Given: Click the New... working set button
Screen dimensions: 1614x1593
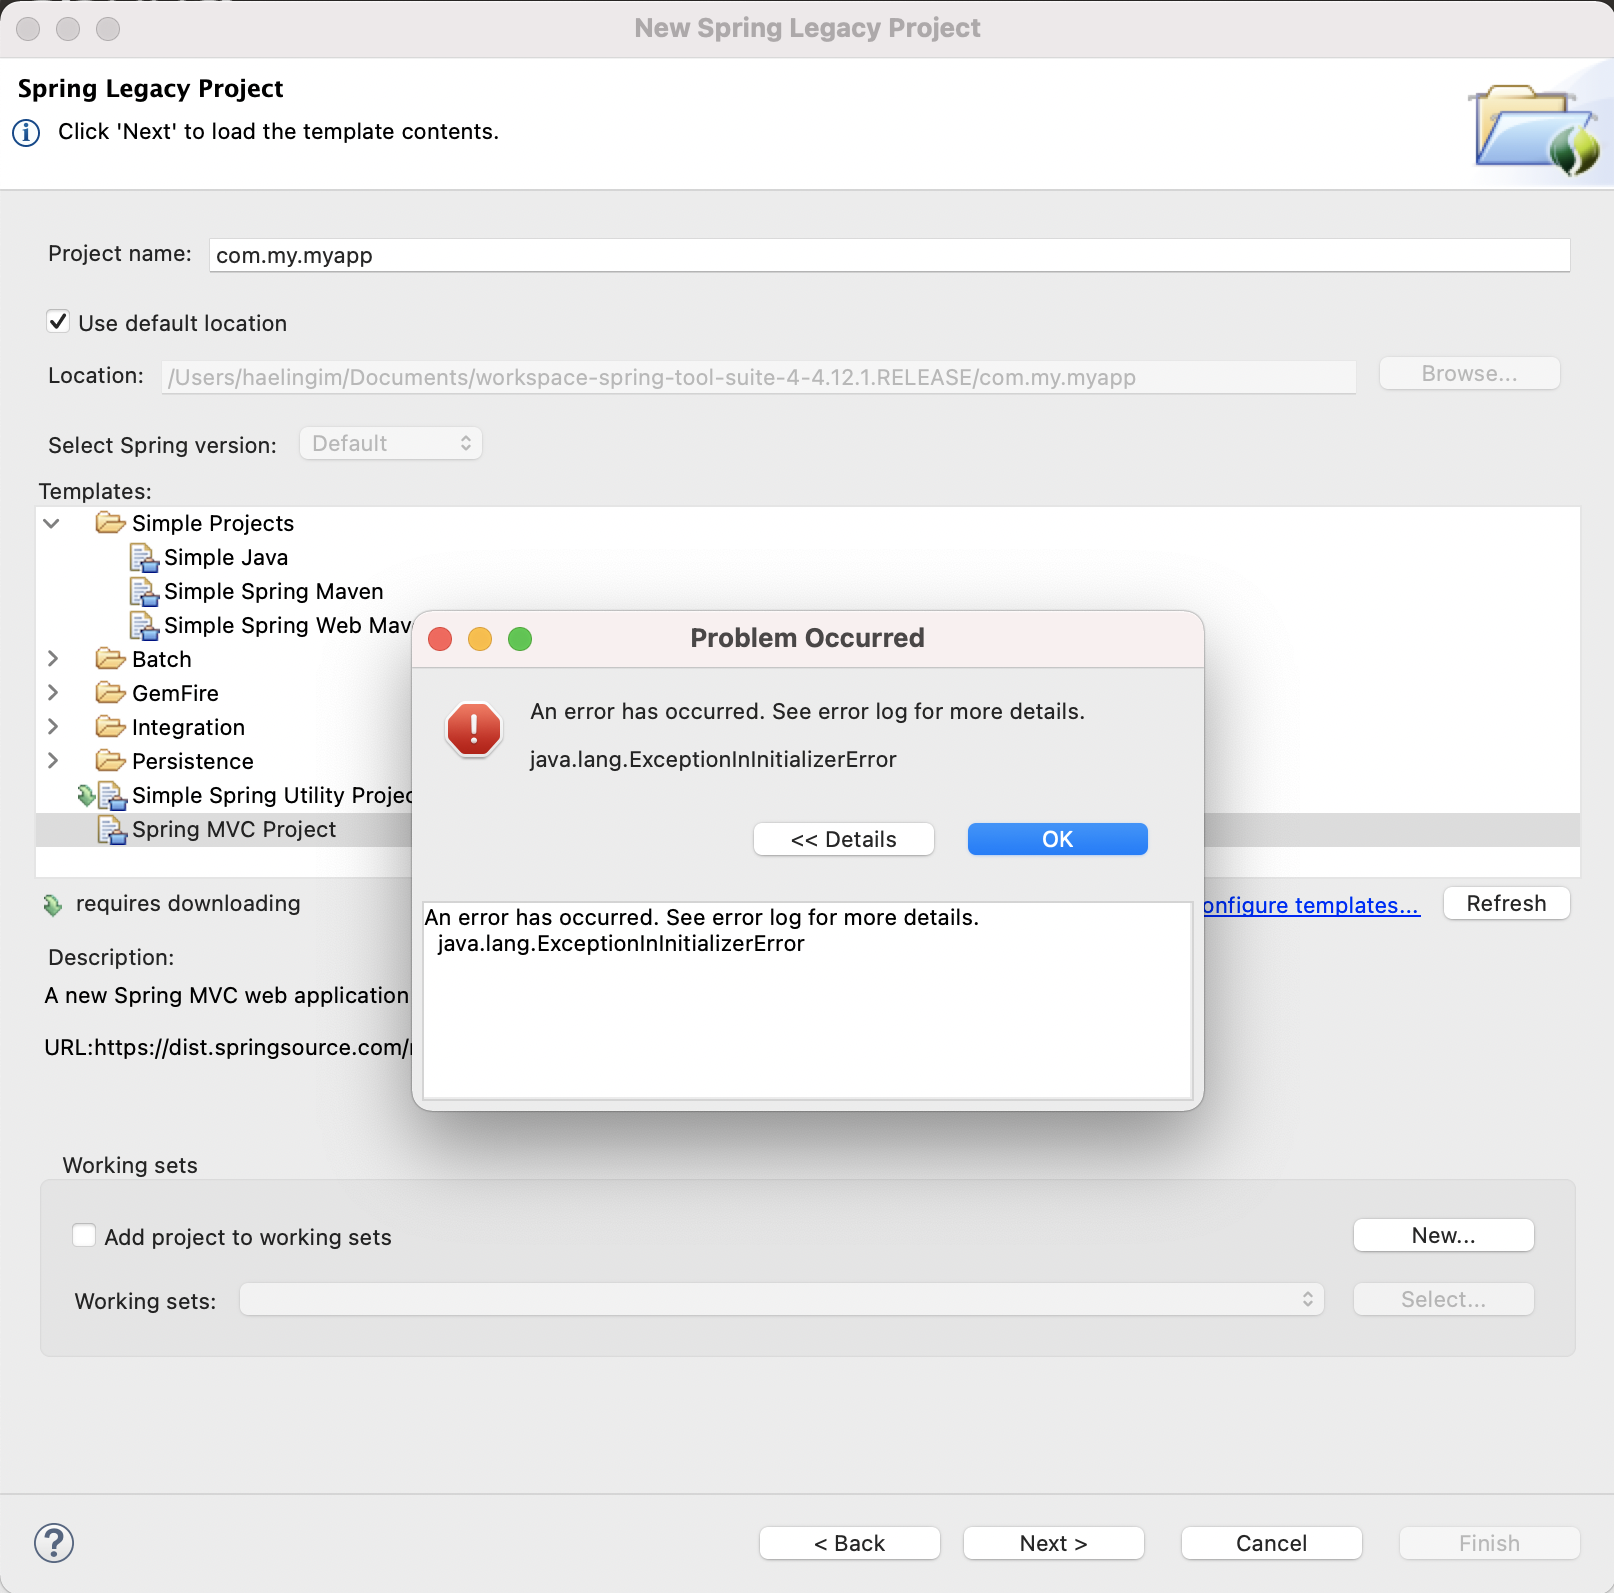Looking at the screenshot, I should 1444,1235.
